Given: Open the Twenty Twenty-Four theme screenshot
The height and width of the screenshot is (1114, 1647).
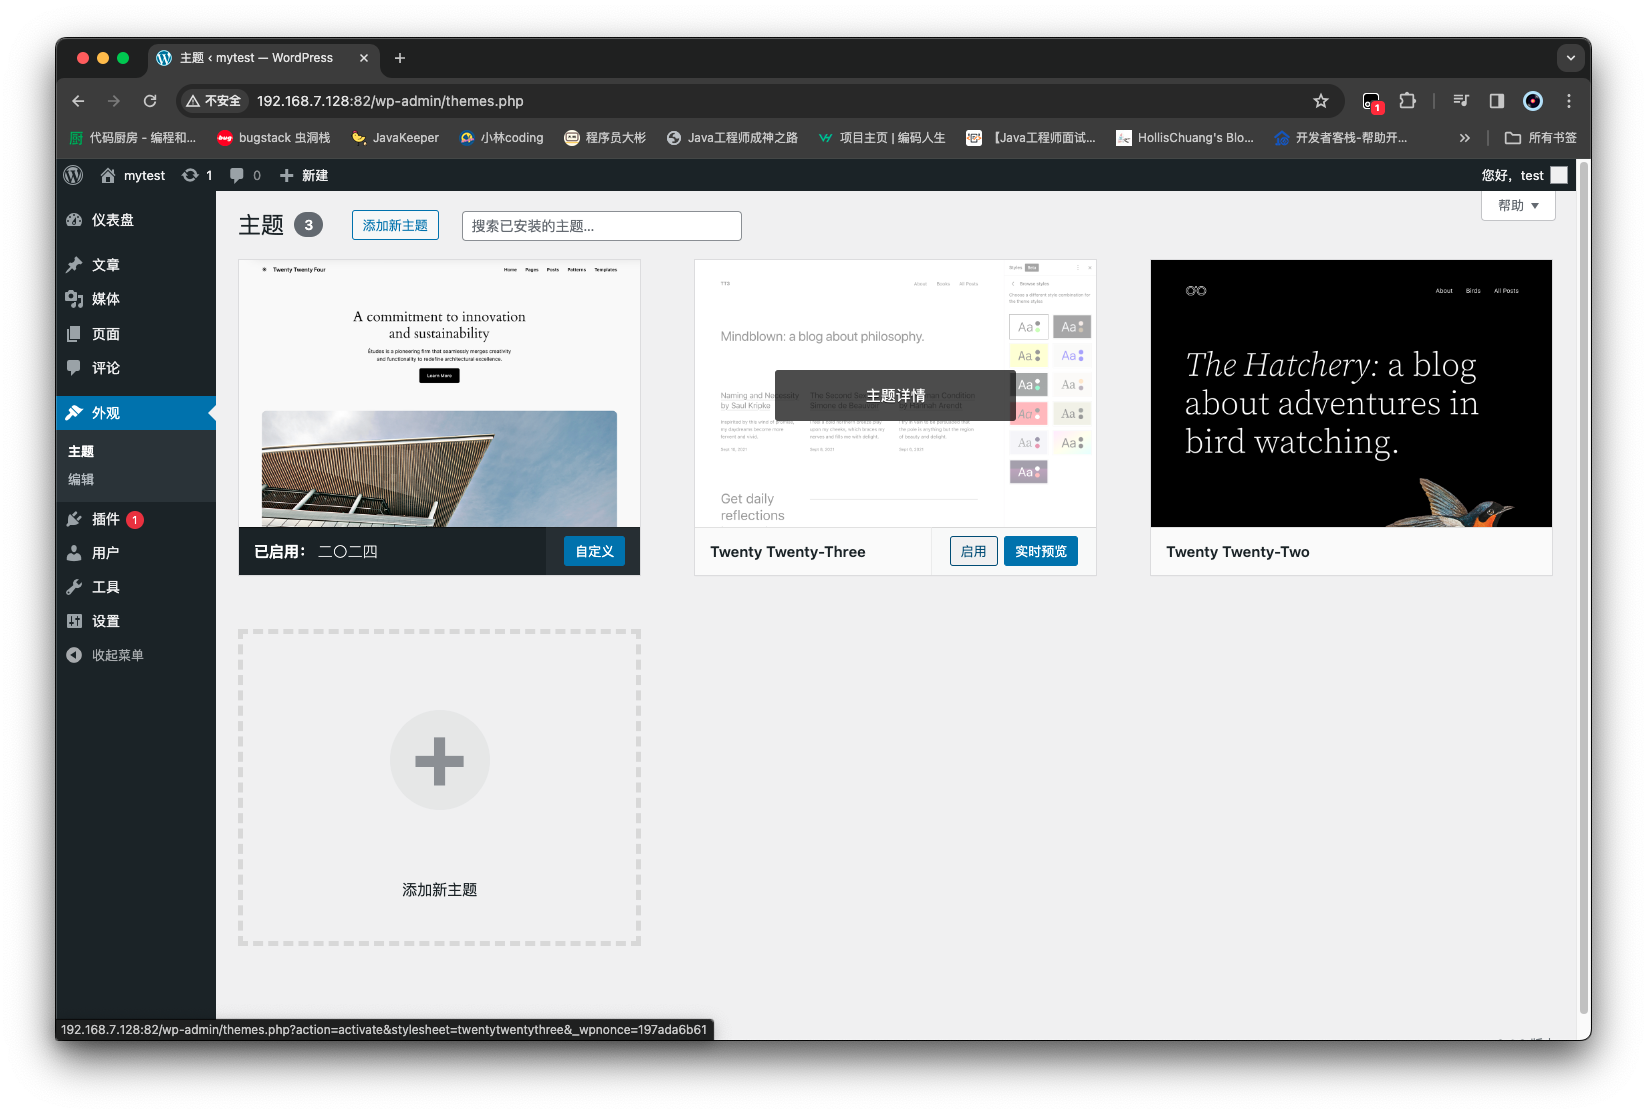Looking at the screenshot, I should point(439,393).
